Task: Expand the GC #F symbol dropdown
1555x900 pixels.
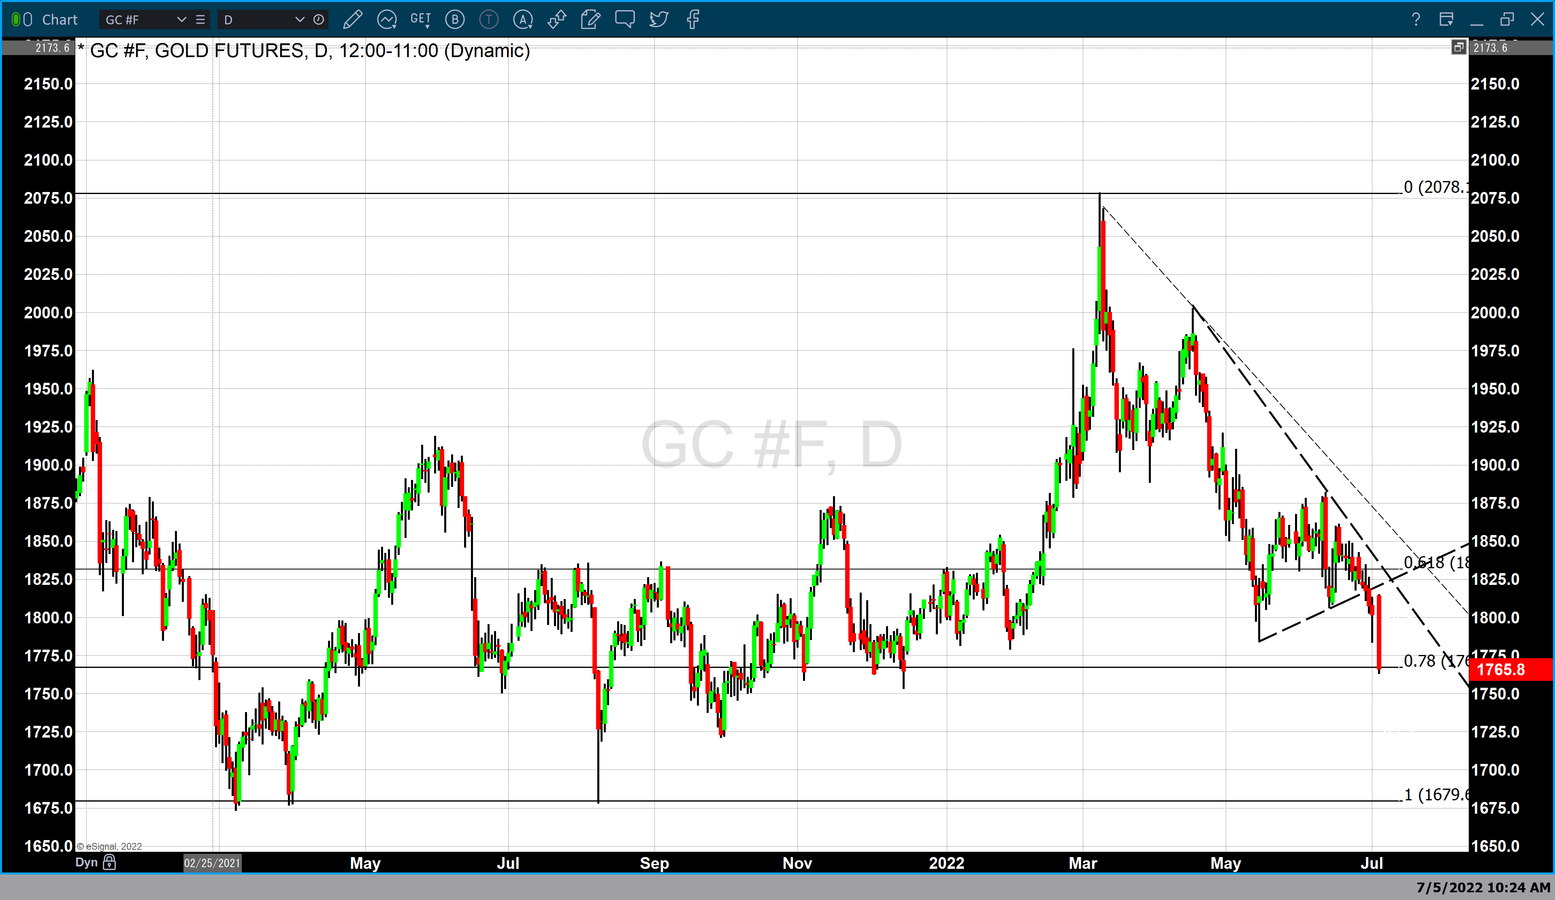Action: [x=181, y=19]
